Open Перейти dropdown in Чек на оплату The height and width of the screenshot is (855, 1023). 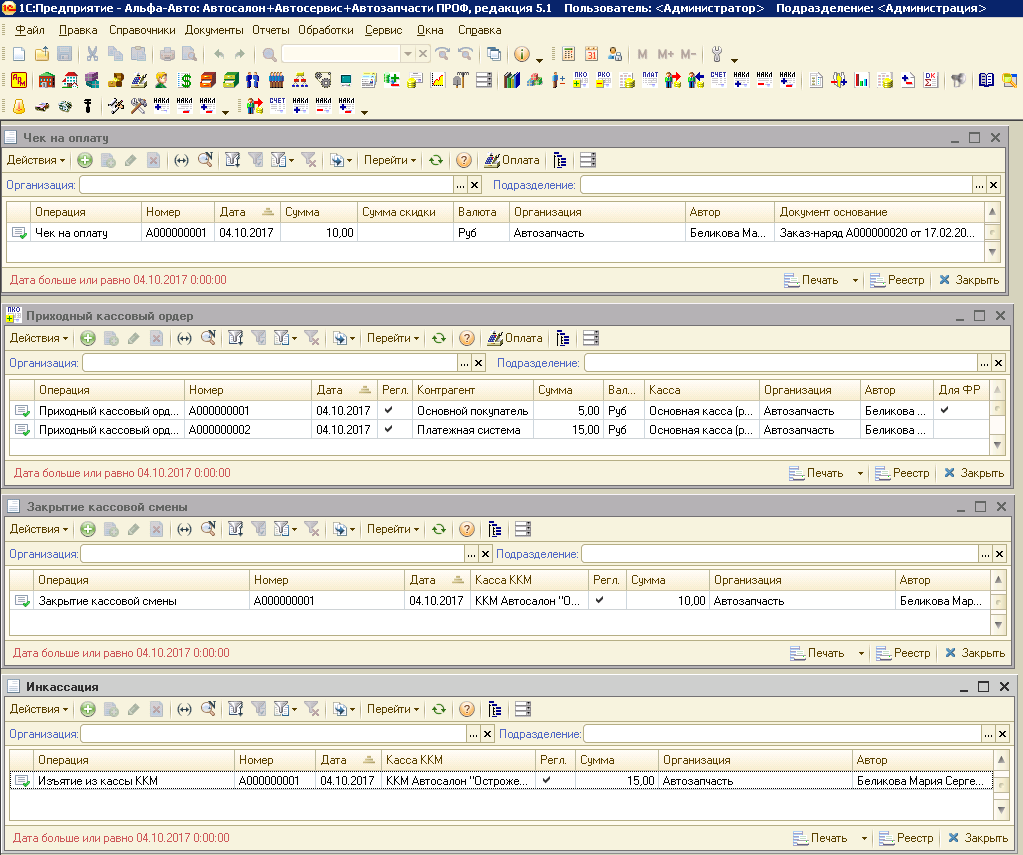[390, 160]
